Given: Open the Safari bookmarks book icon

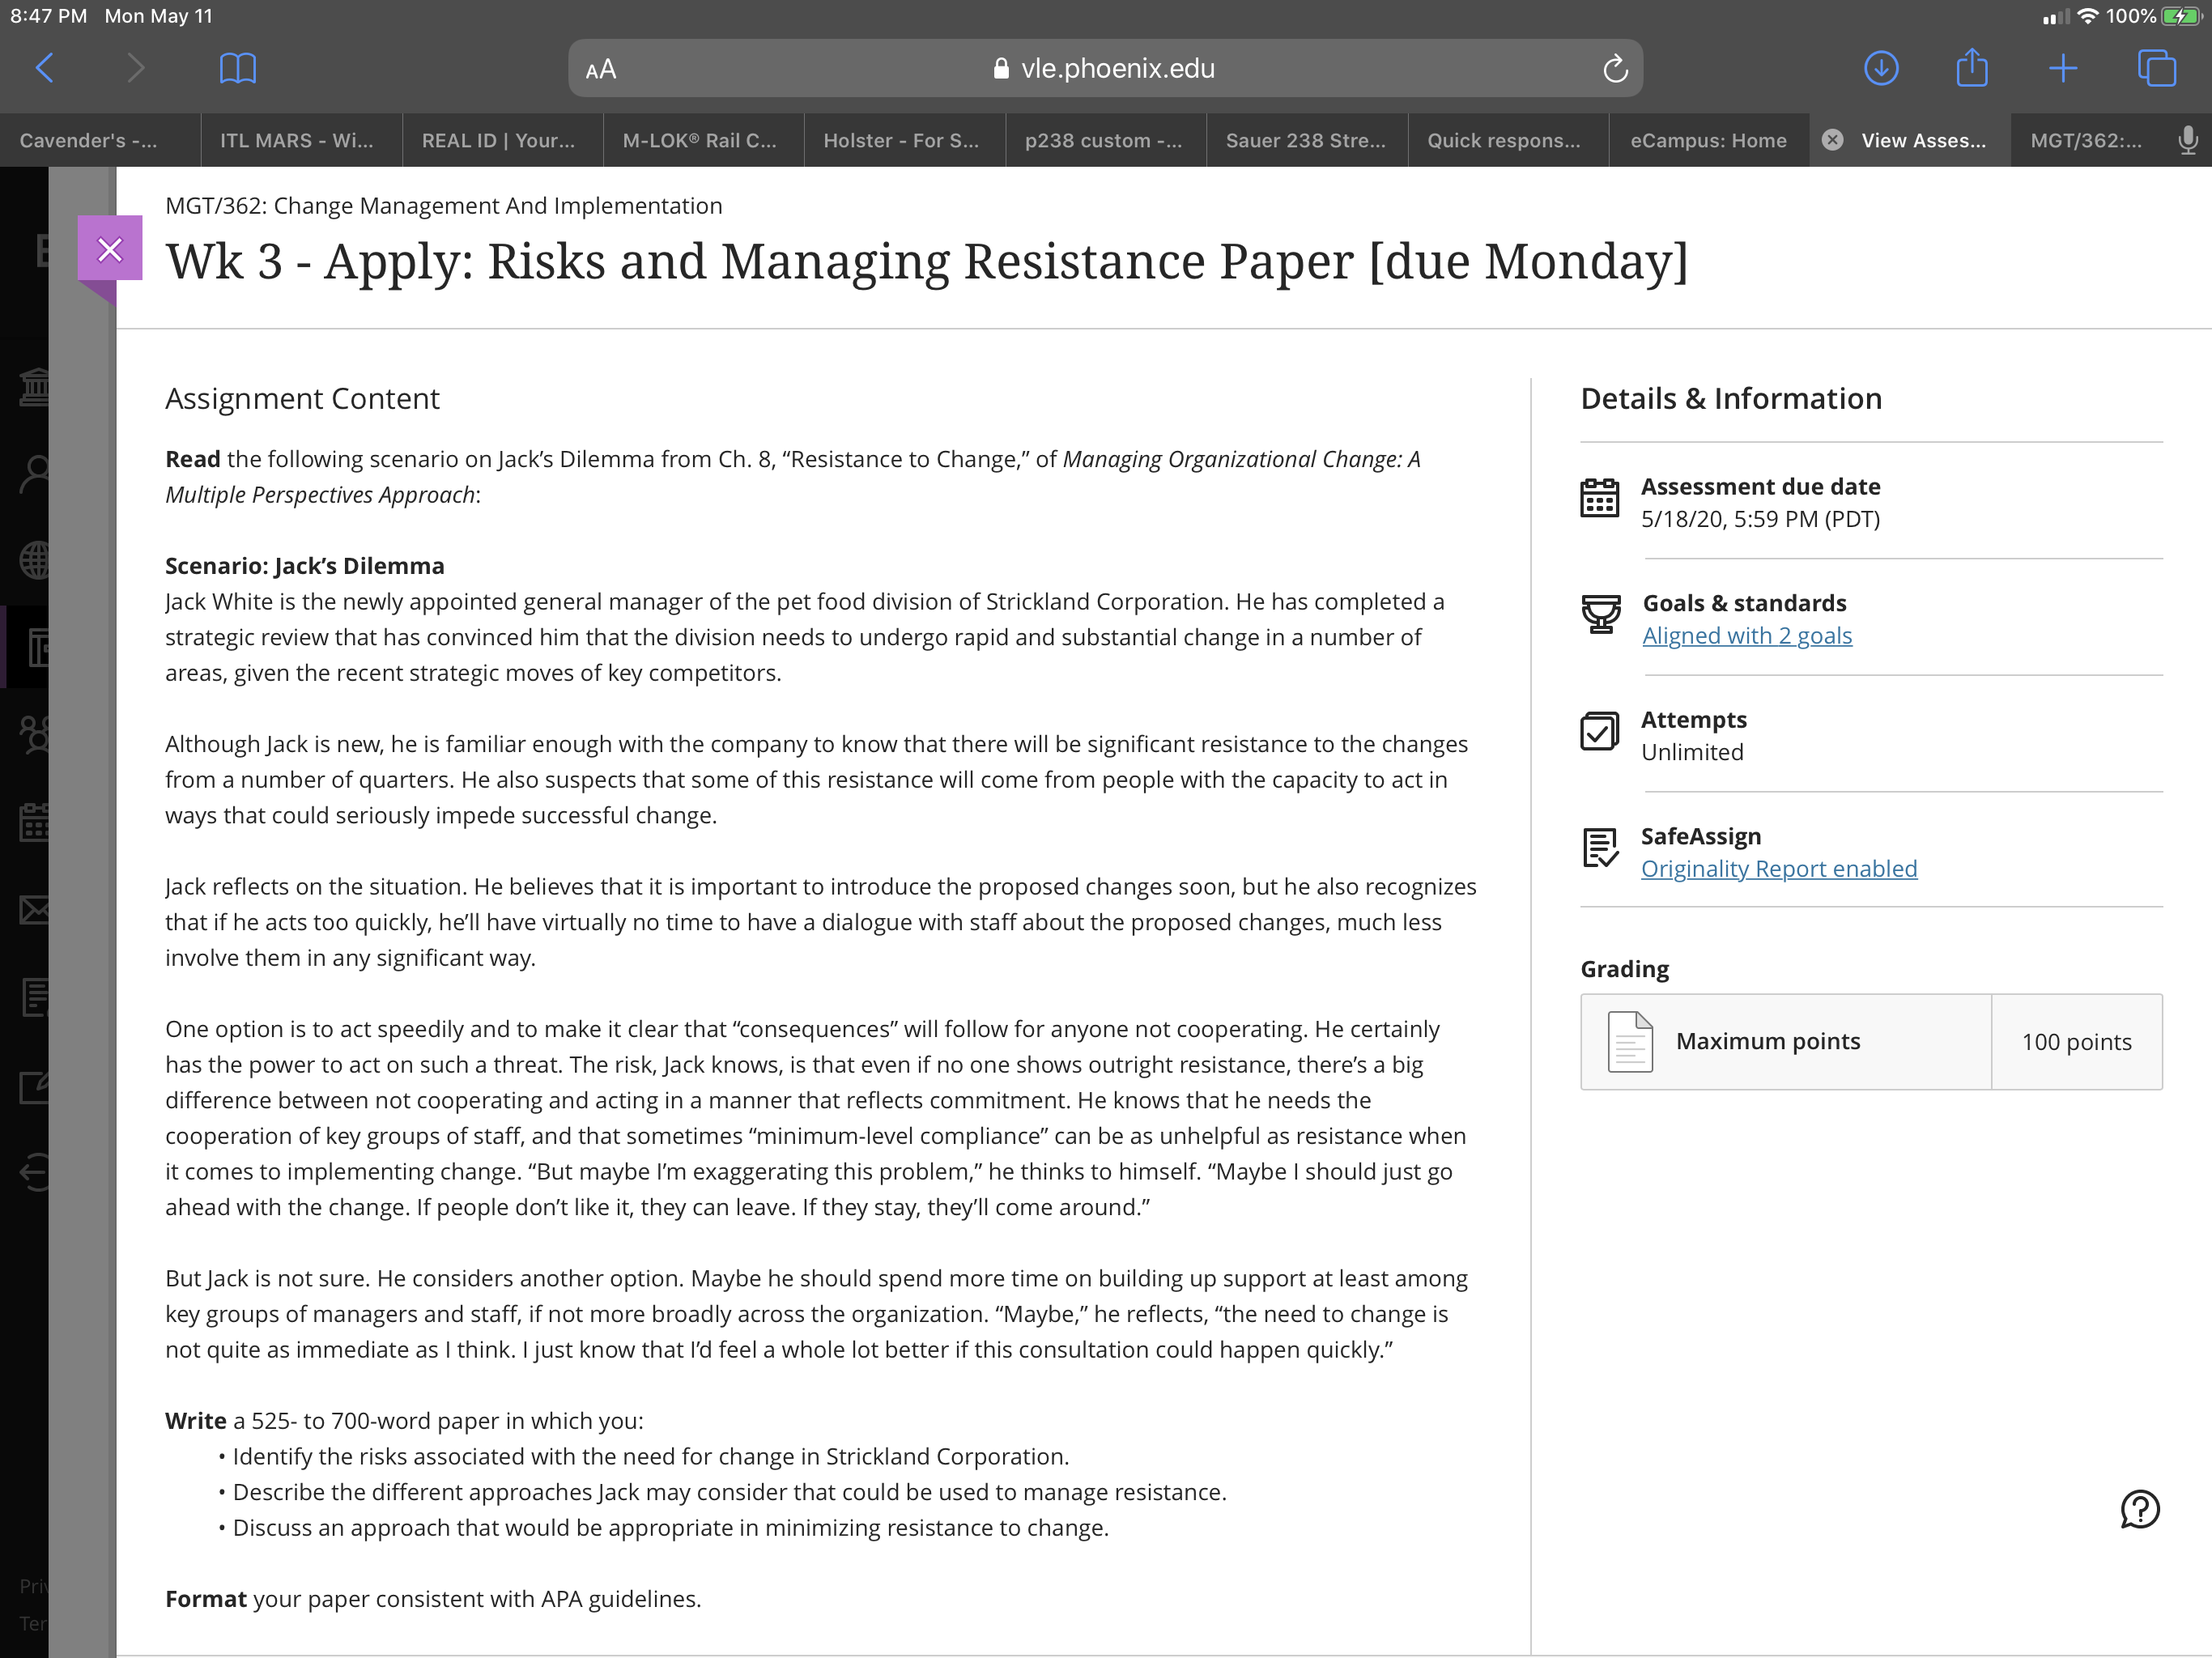Looking at the screenshot, I should tap(237, 69).
